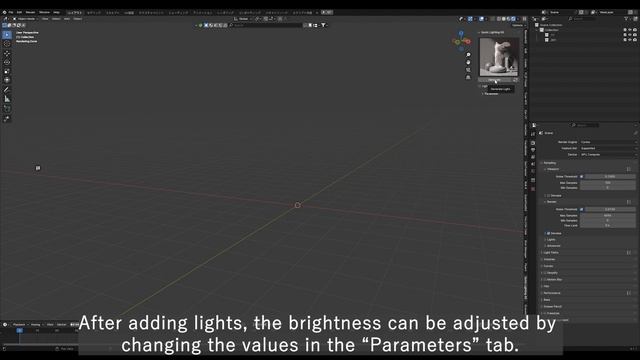
Task: Open the Edit menu
Action: pos(19,12)
